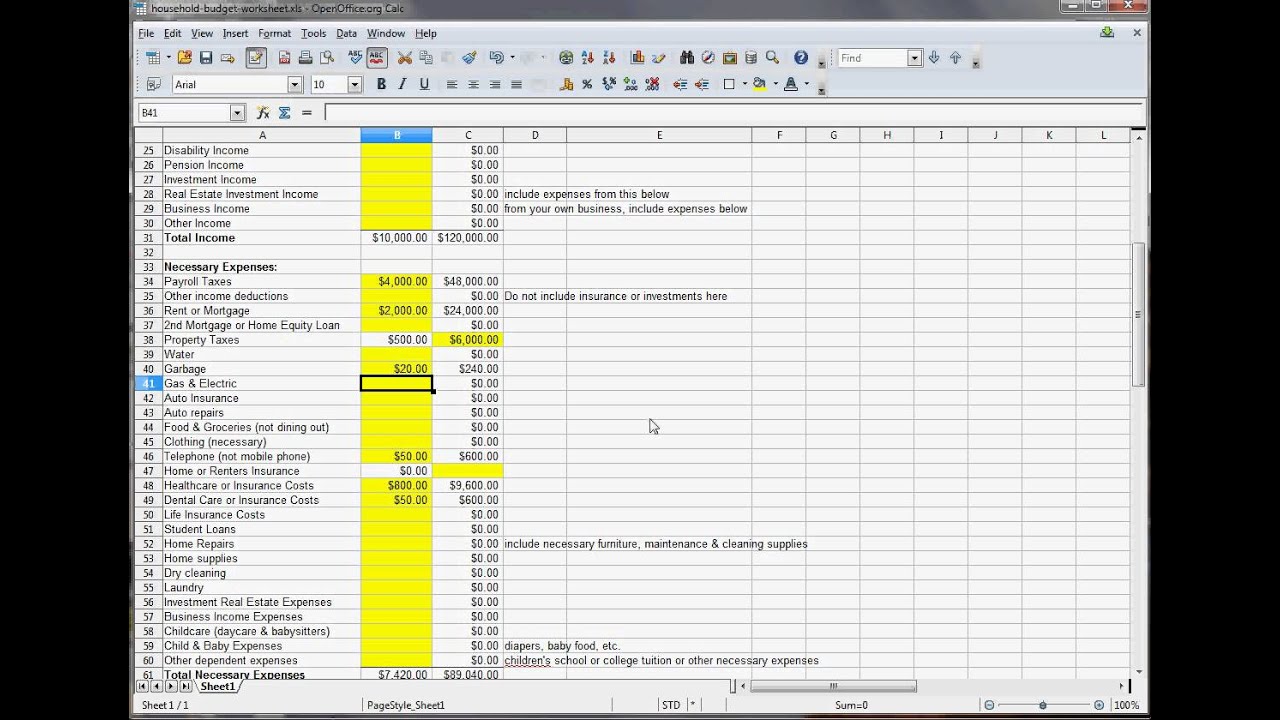Run the Spelling check icon
This screenshot has height=720, width=1280.
point(355,58)
